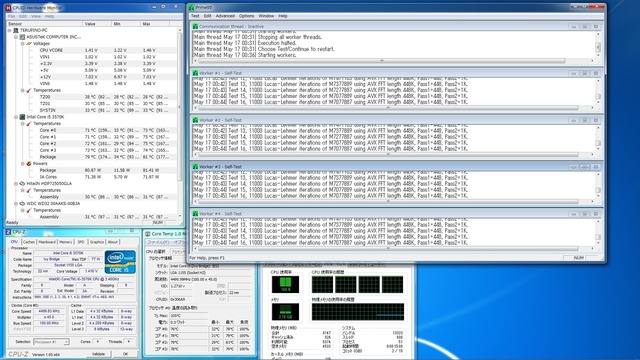Screen dimensions: 640x360
Task: Open the View menu in Hardware Monitor
Action: (36, 16)
